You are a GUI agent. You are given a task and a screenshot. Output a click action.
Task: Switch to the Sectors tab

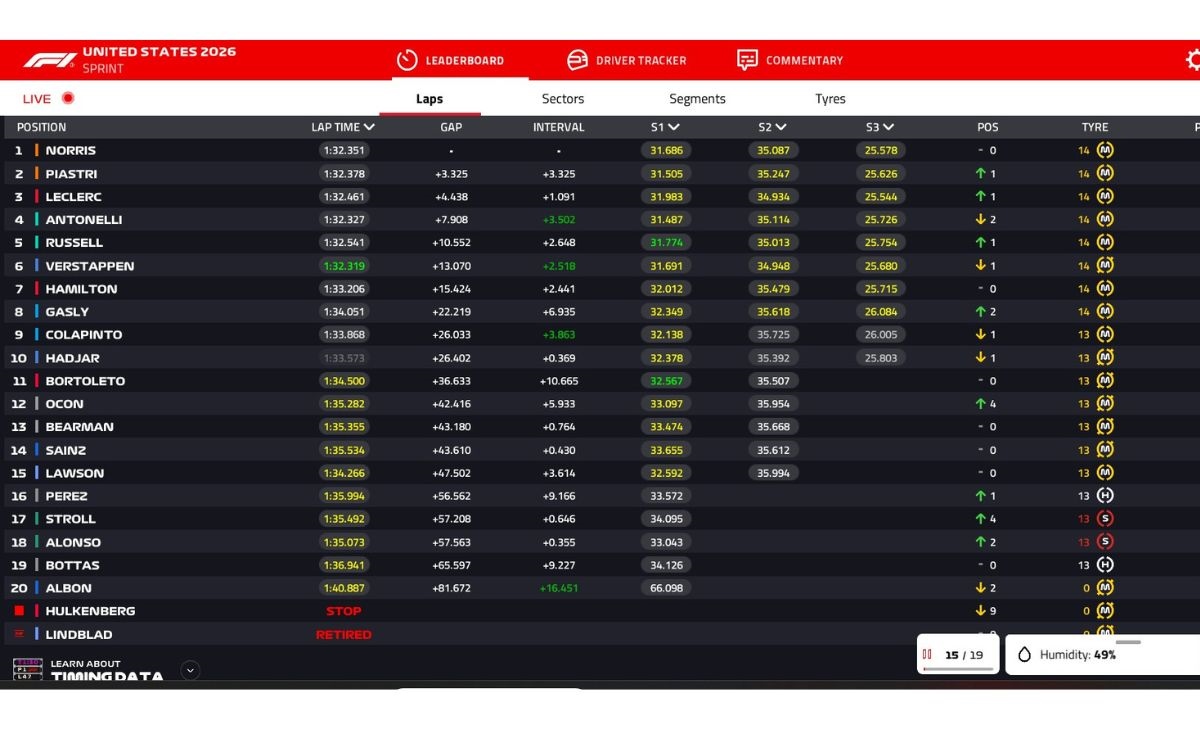coord(563,99)
